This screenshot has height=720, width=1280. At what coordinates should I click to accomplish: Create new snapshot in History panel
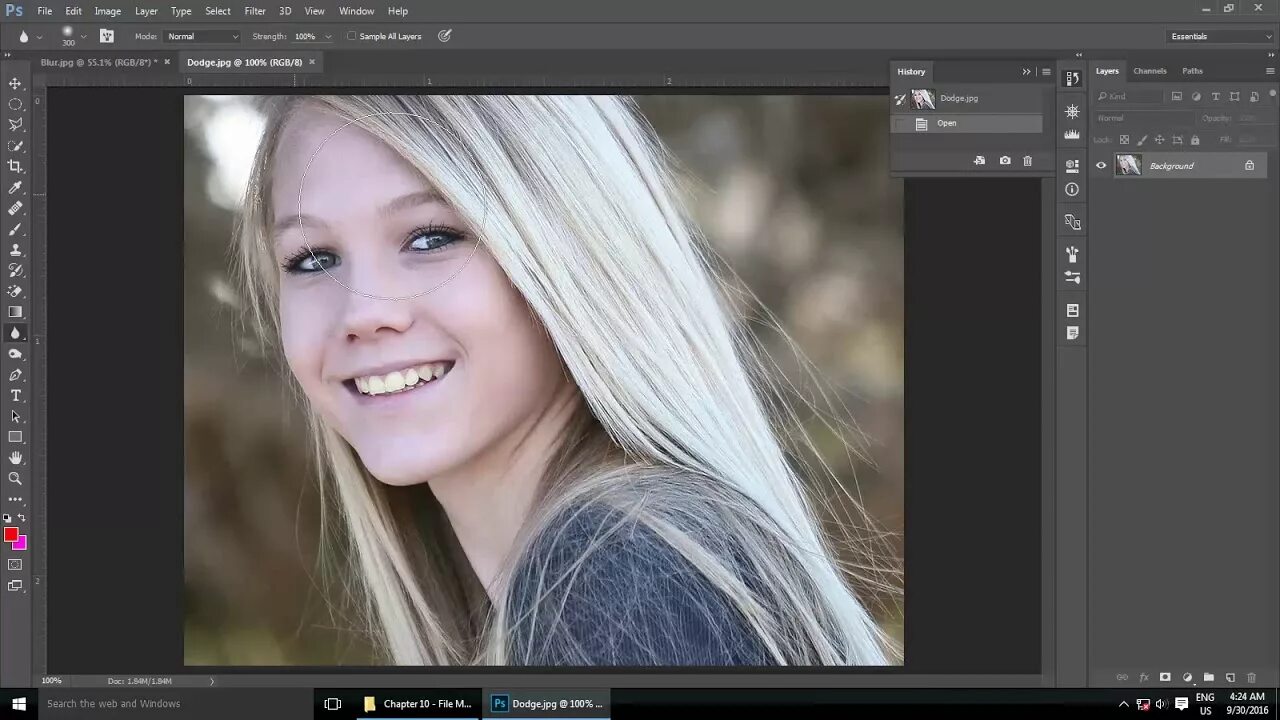pyautogui.click(x=1005, y=161)
